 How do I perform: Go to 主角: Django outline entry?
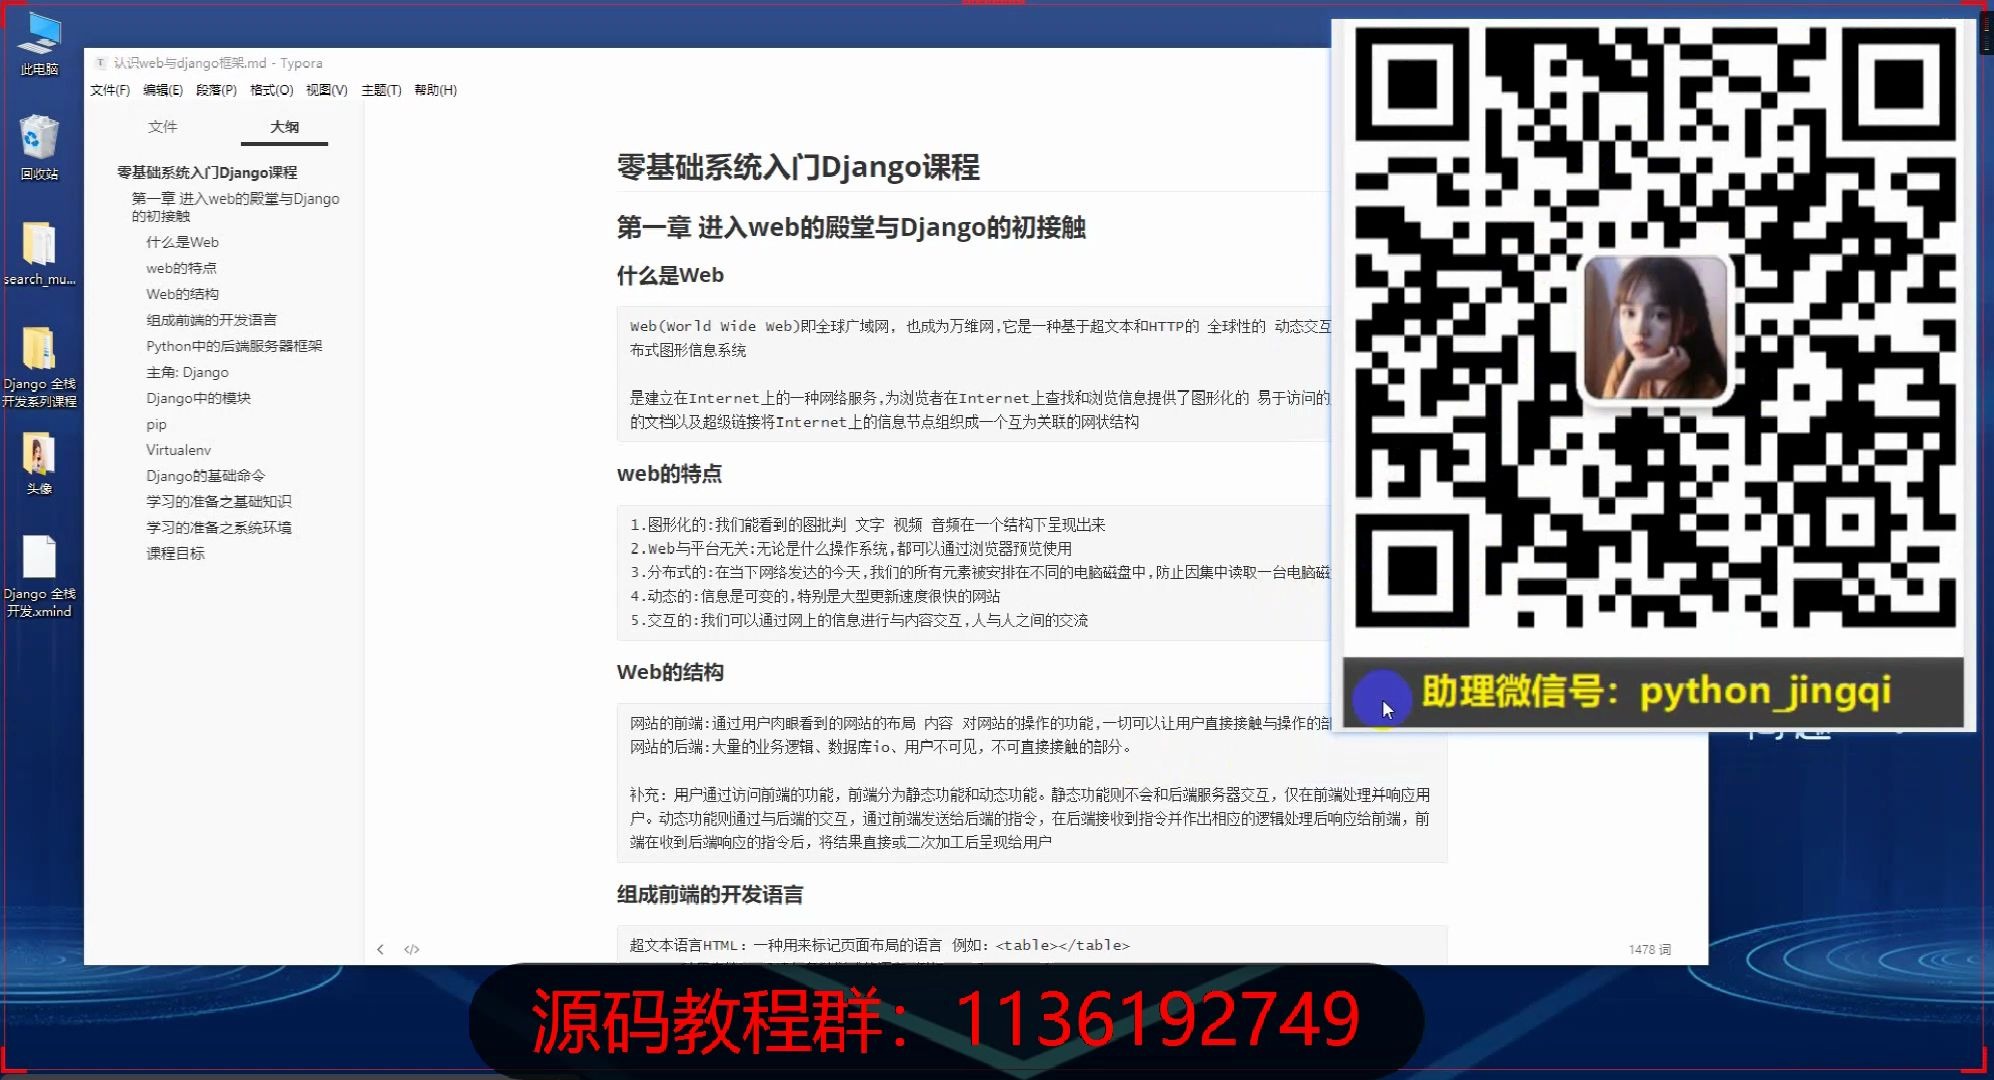[x=187, y=372]
